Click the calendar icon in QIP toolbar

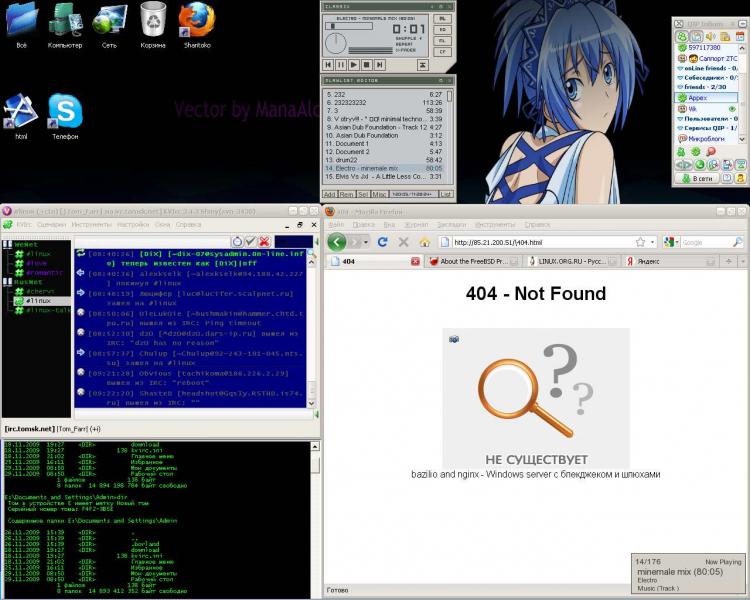[x=740, y=36]
